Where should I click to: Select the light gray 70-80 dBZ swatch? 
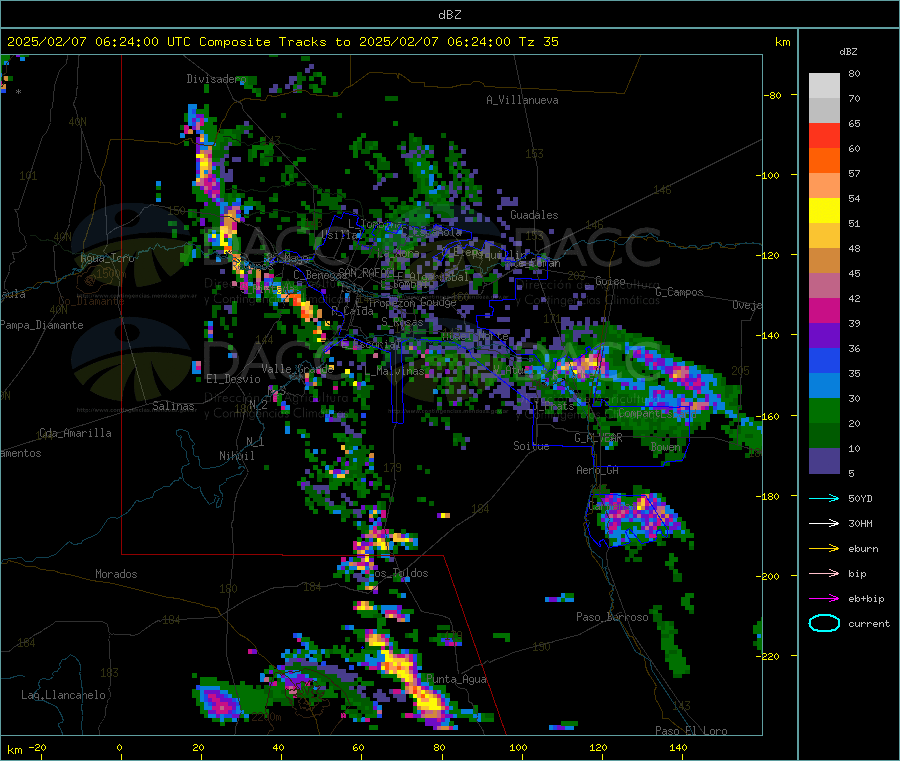pos(824,86)
